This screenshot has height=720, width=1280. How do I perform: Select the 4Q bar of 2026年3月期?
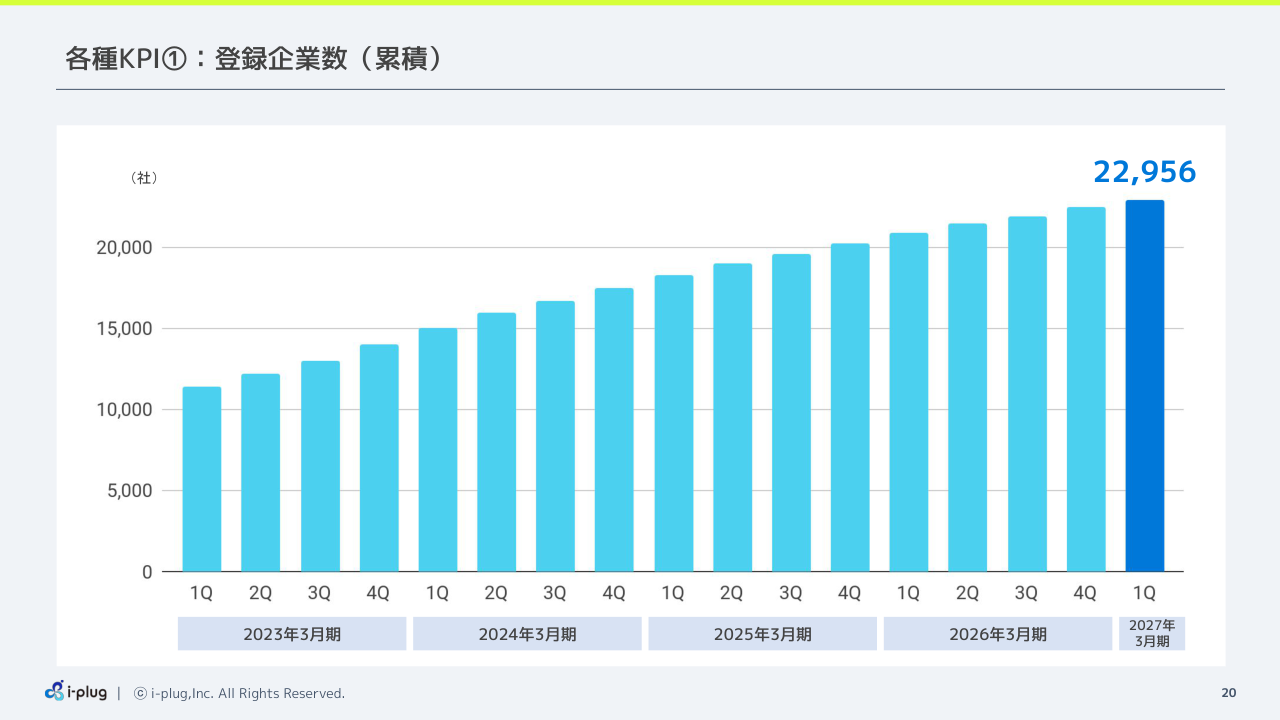[1085, 389]
